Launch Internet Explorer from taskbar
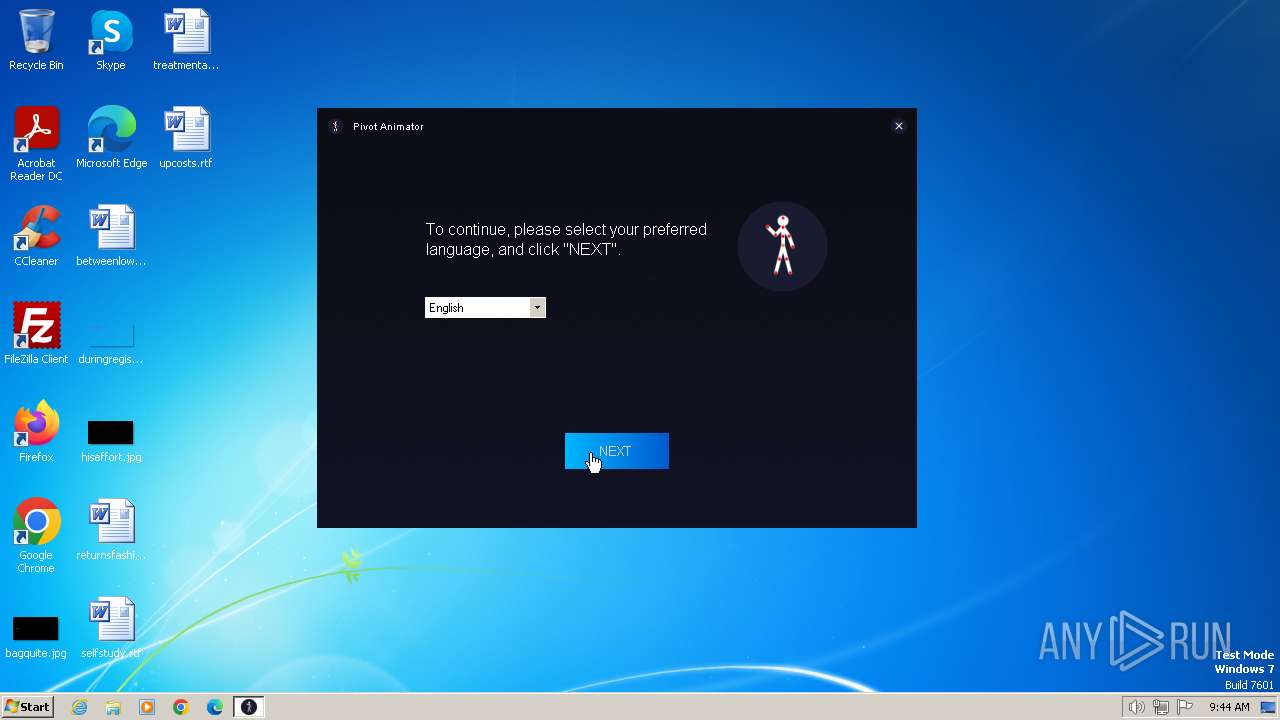The image size is (1280, 720). [80, 707]
